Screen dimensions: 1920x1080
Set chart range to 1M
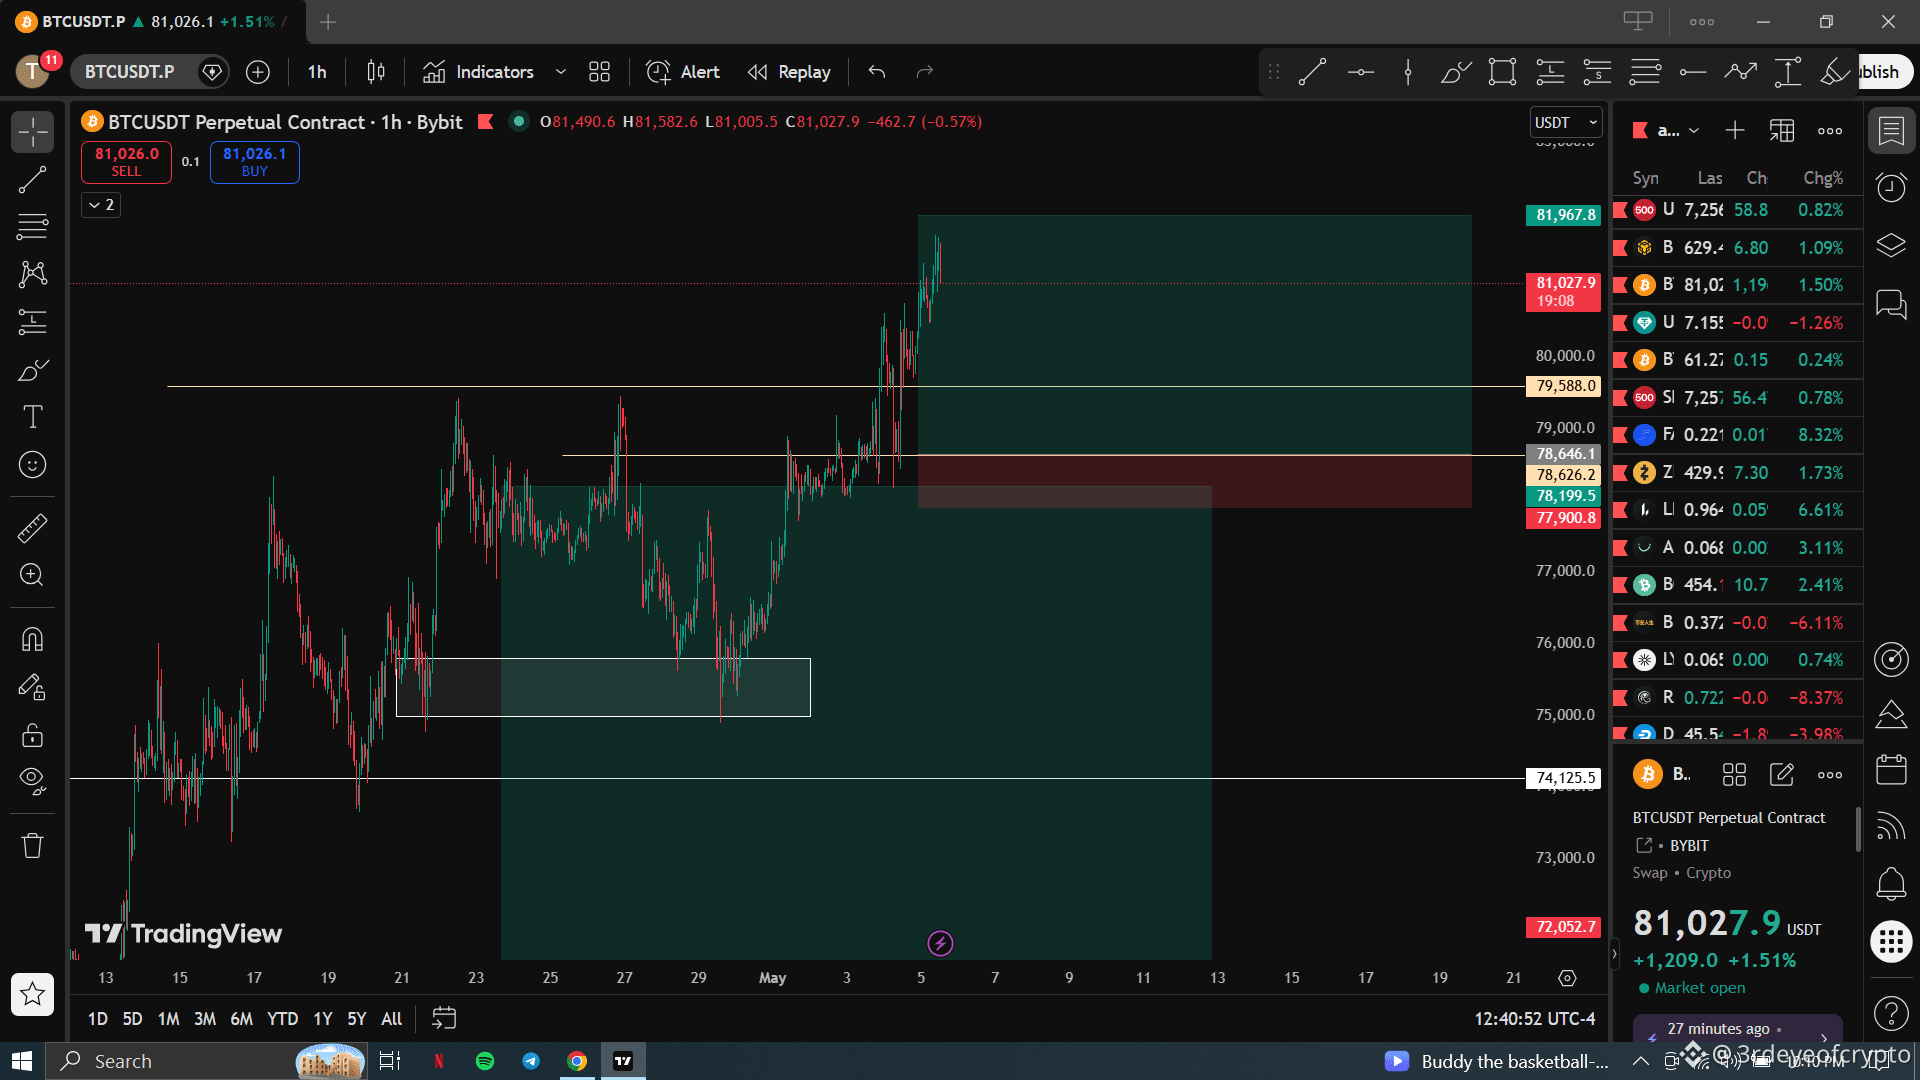168,1019
